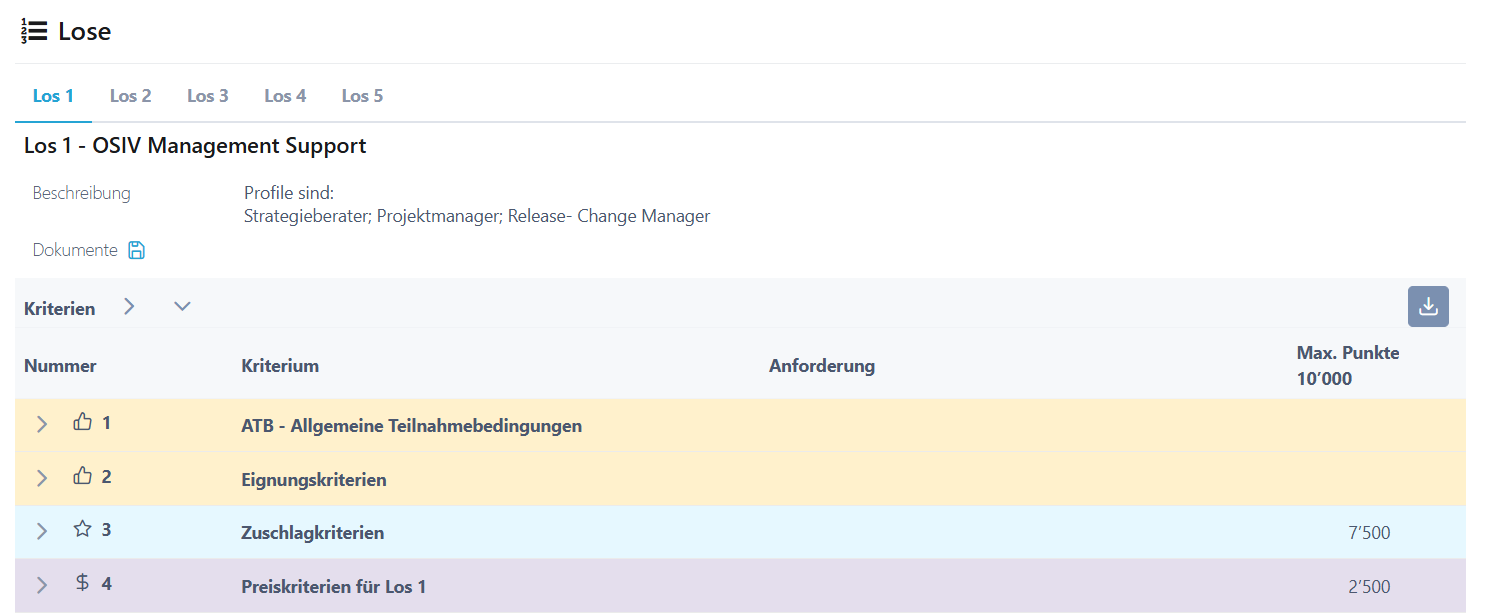Switch to the Los 1 tab

(x=53, y=96)
